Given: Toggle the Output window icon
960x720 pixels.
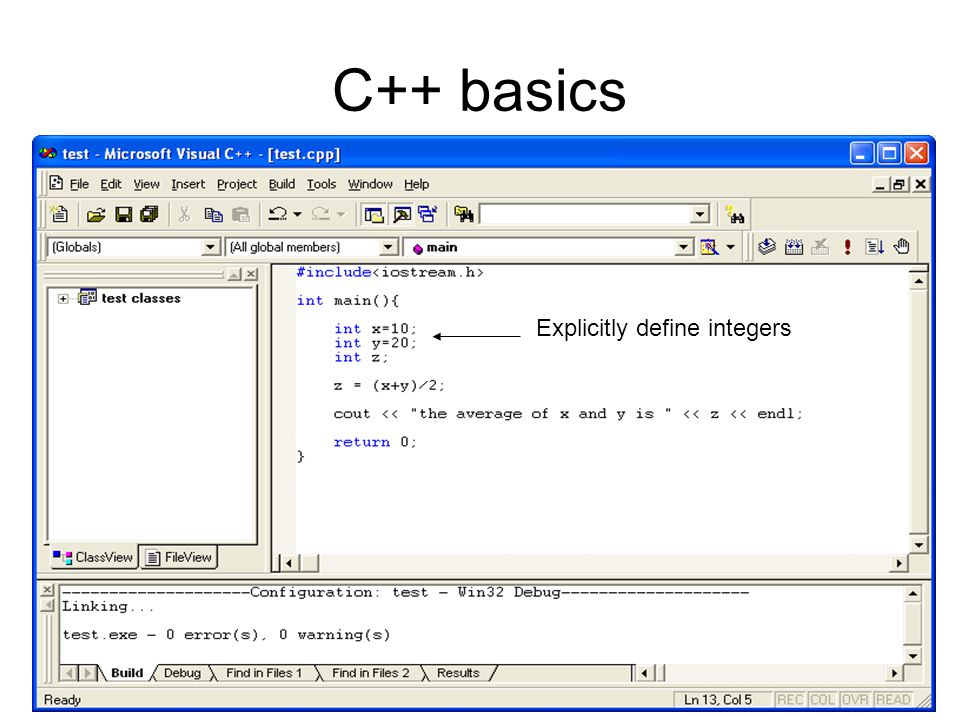Looking at the screenshot, I should (402, 214).
